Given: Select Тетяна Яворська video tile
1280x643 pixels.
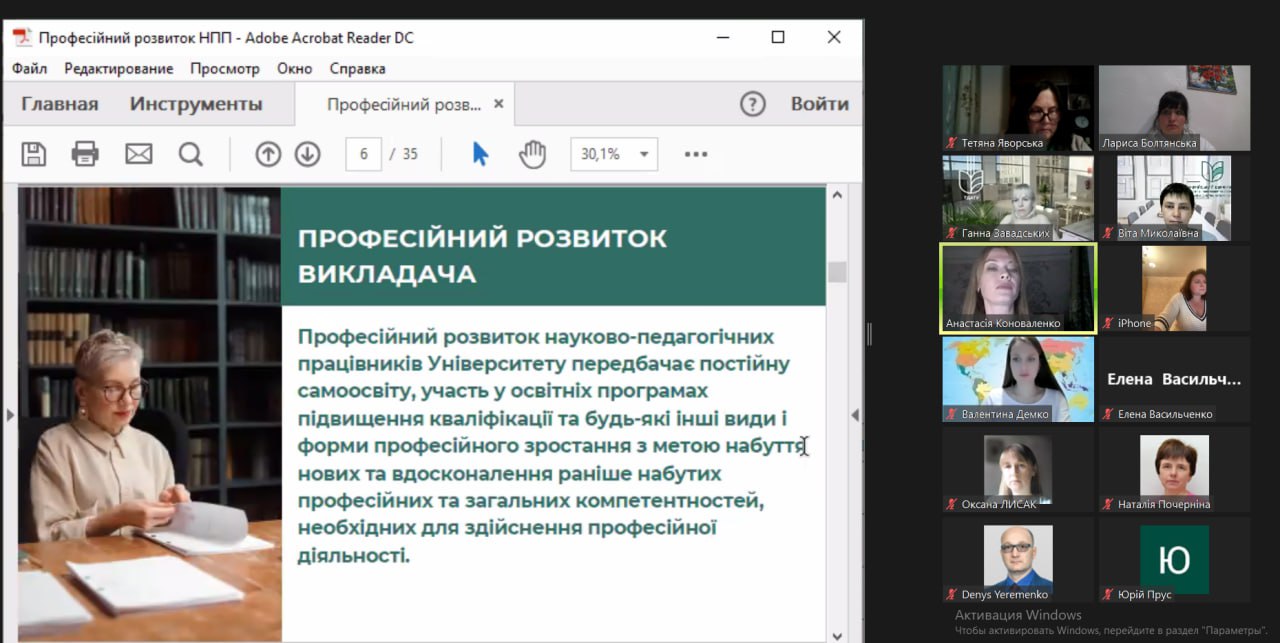Looking at the screenshot, I should click(1018, 108).
